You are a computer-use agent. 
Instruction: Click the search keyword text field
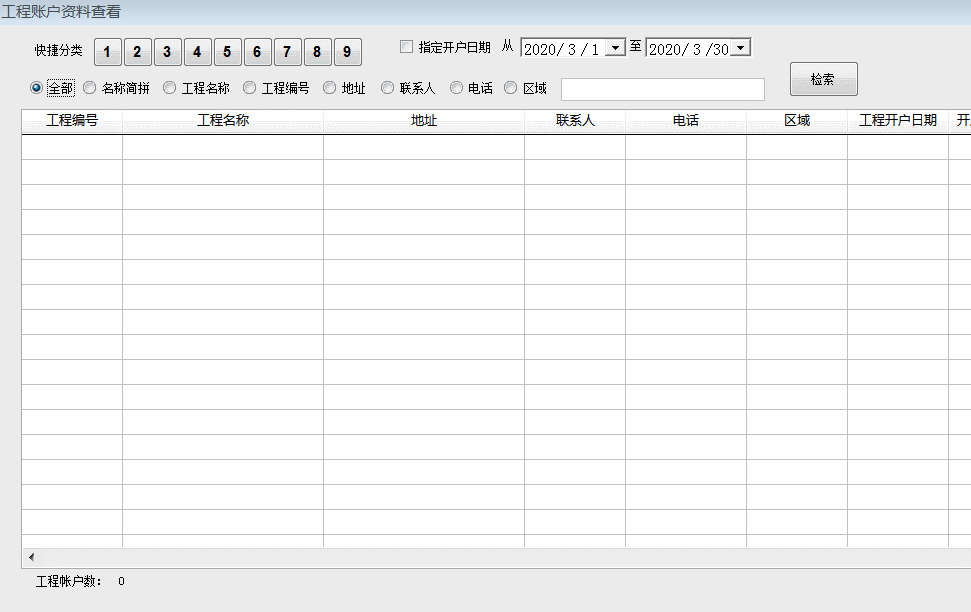click(x=662, y=90)
